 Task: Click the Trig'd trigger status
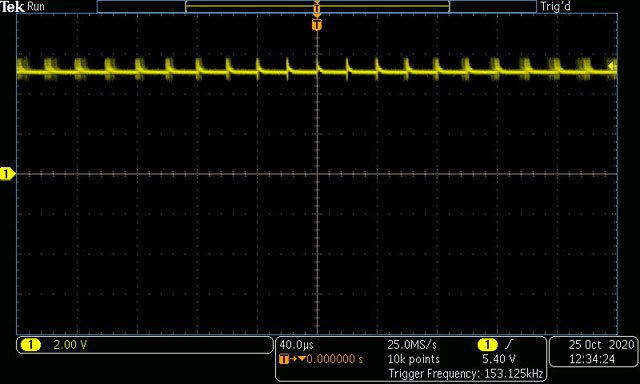point(556,7)
